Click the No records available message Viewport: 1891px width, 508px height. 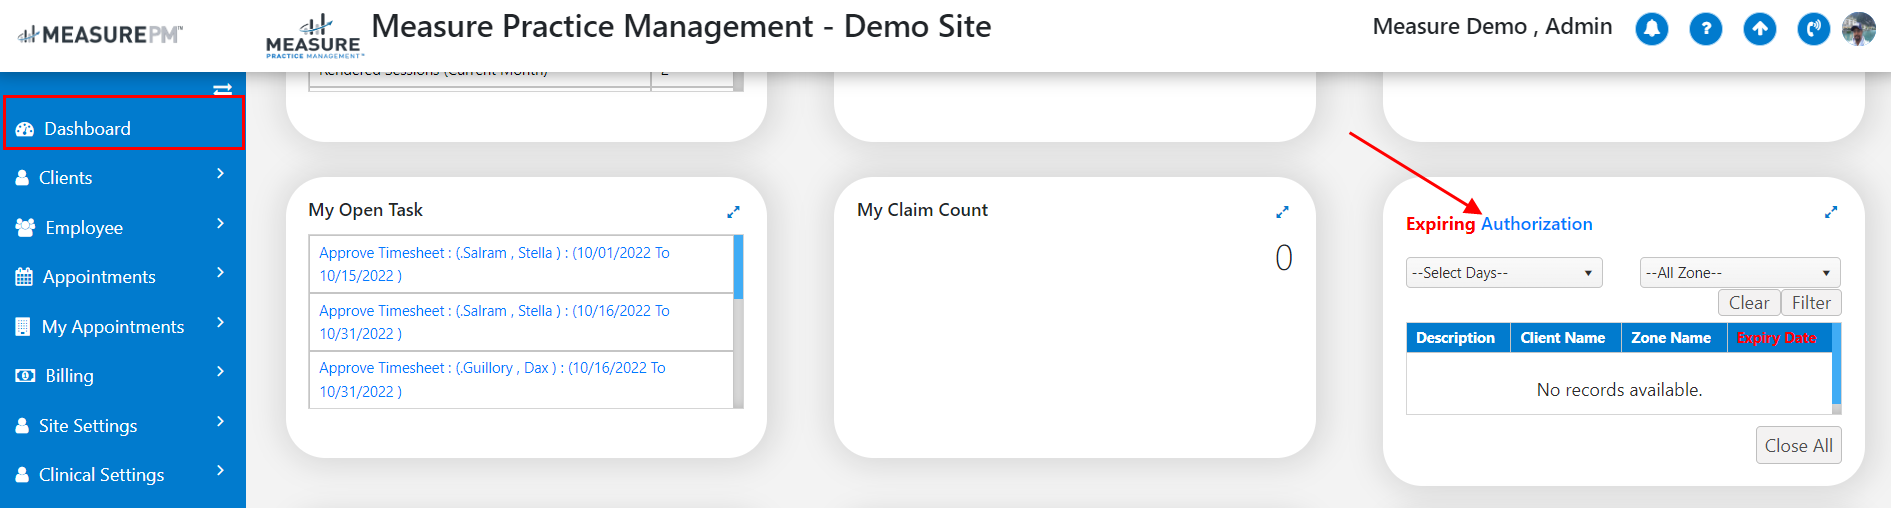[x=1619, y=390]
